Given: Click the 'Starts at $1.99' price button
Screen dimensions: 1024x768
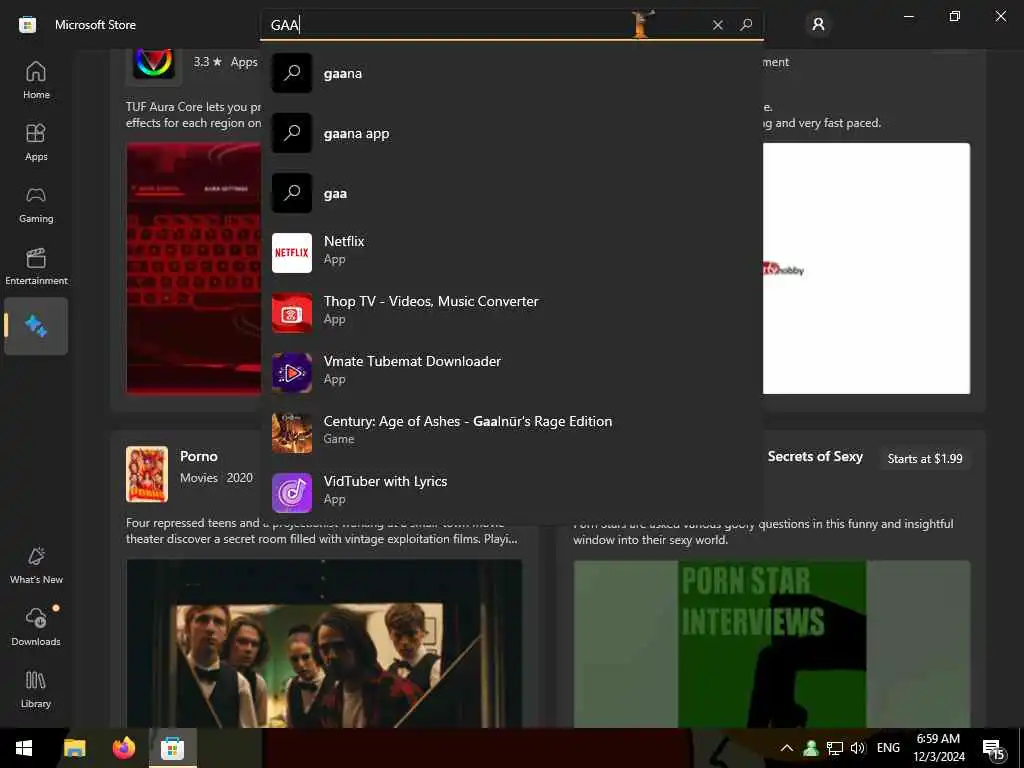Looking at the screenshot, I should coord(925,458).
